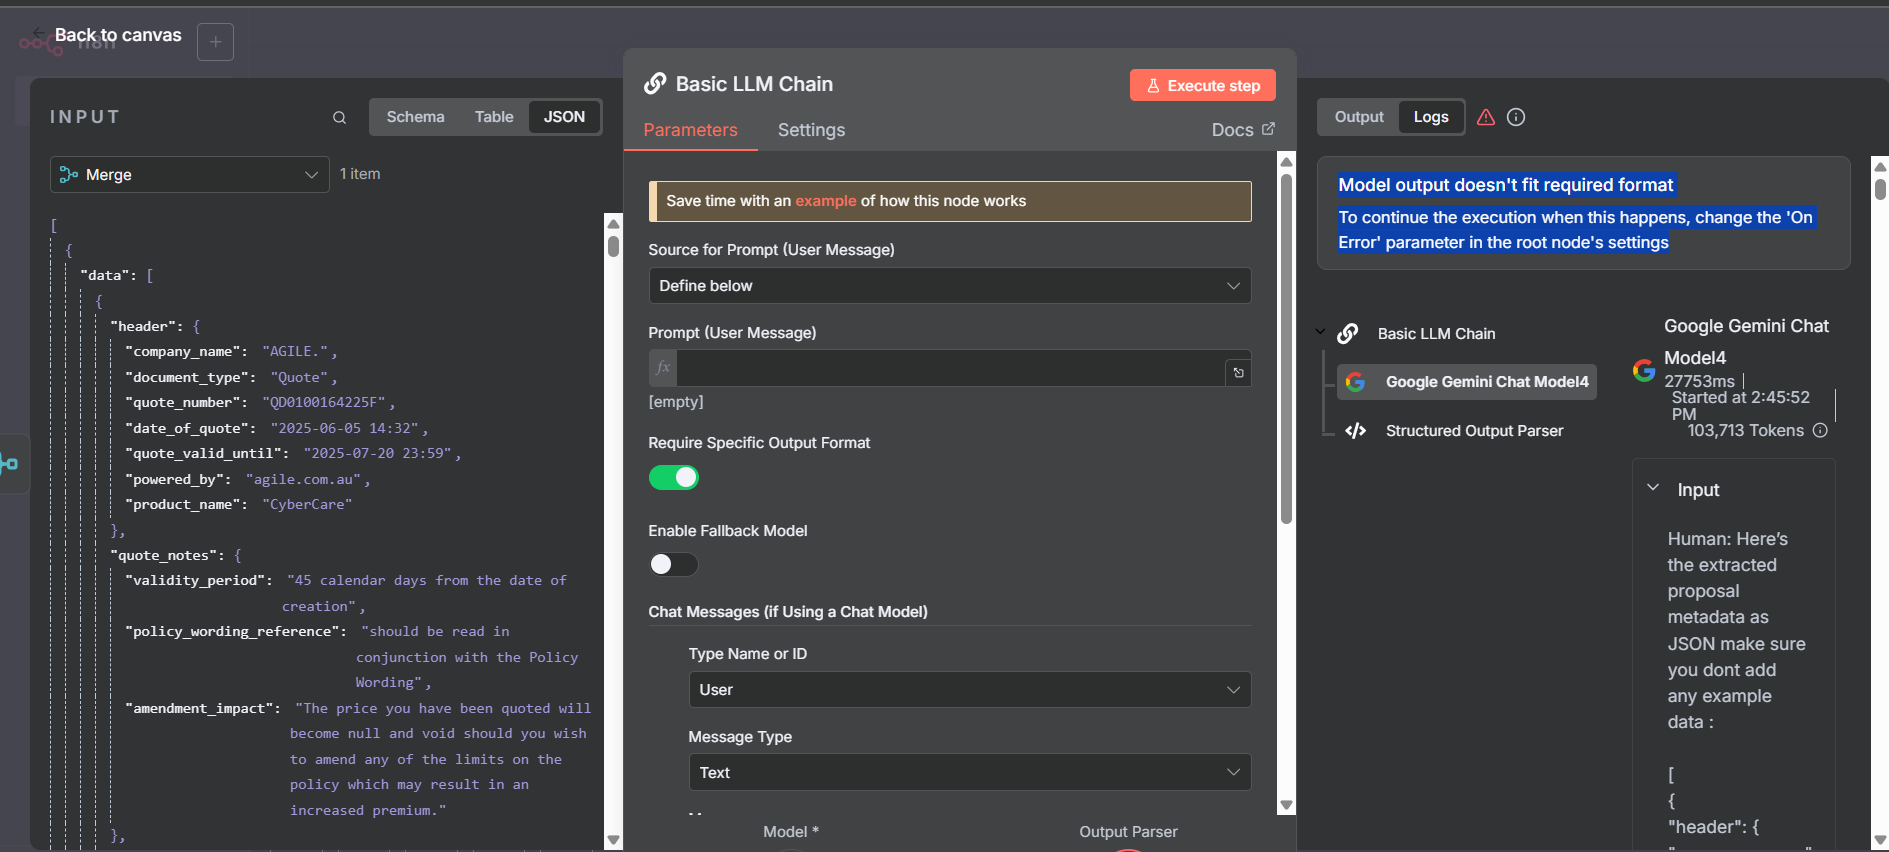Click the search icon in INPUT panel
1889x852 pixels.
pyautogui.click(x=339, y=118)
